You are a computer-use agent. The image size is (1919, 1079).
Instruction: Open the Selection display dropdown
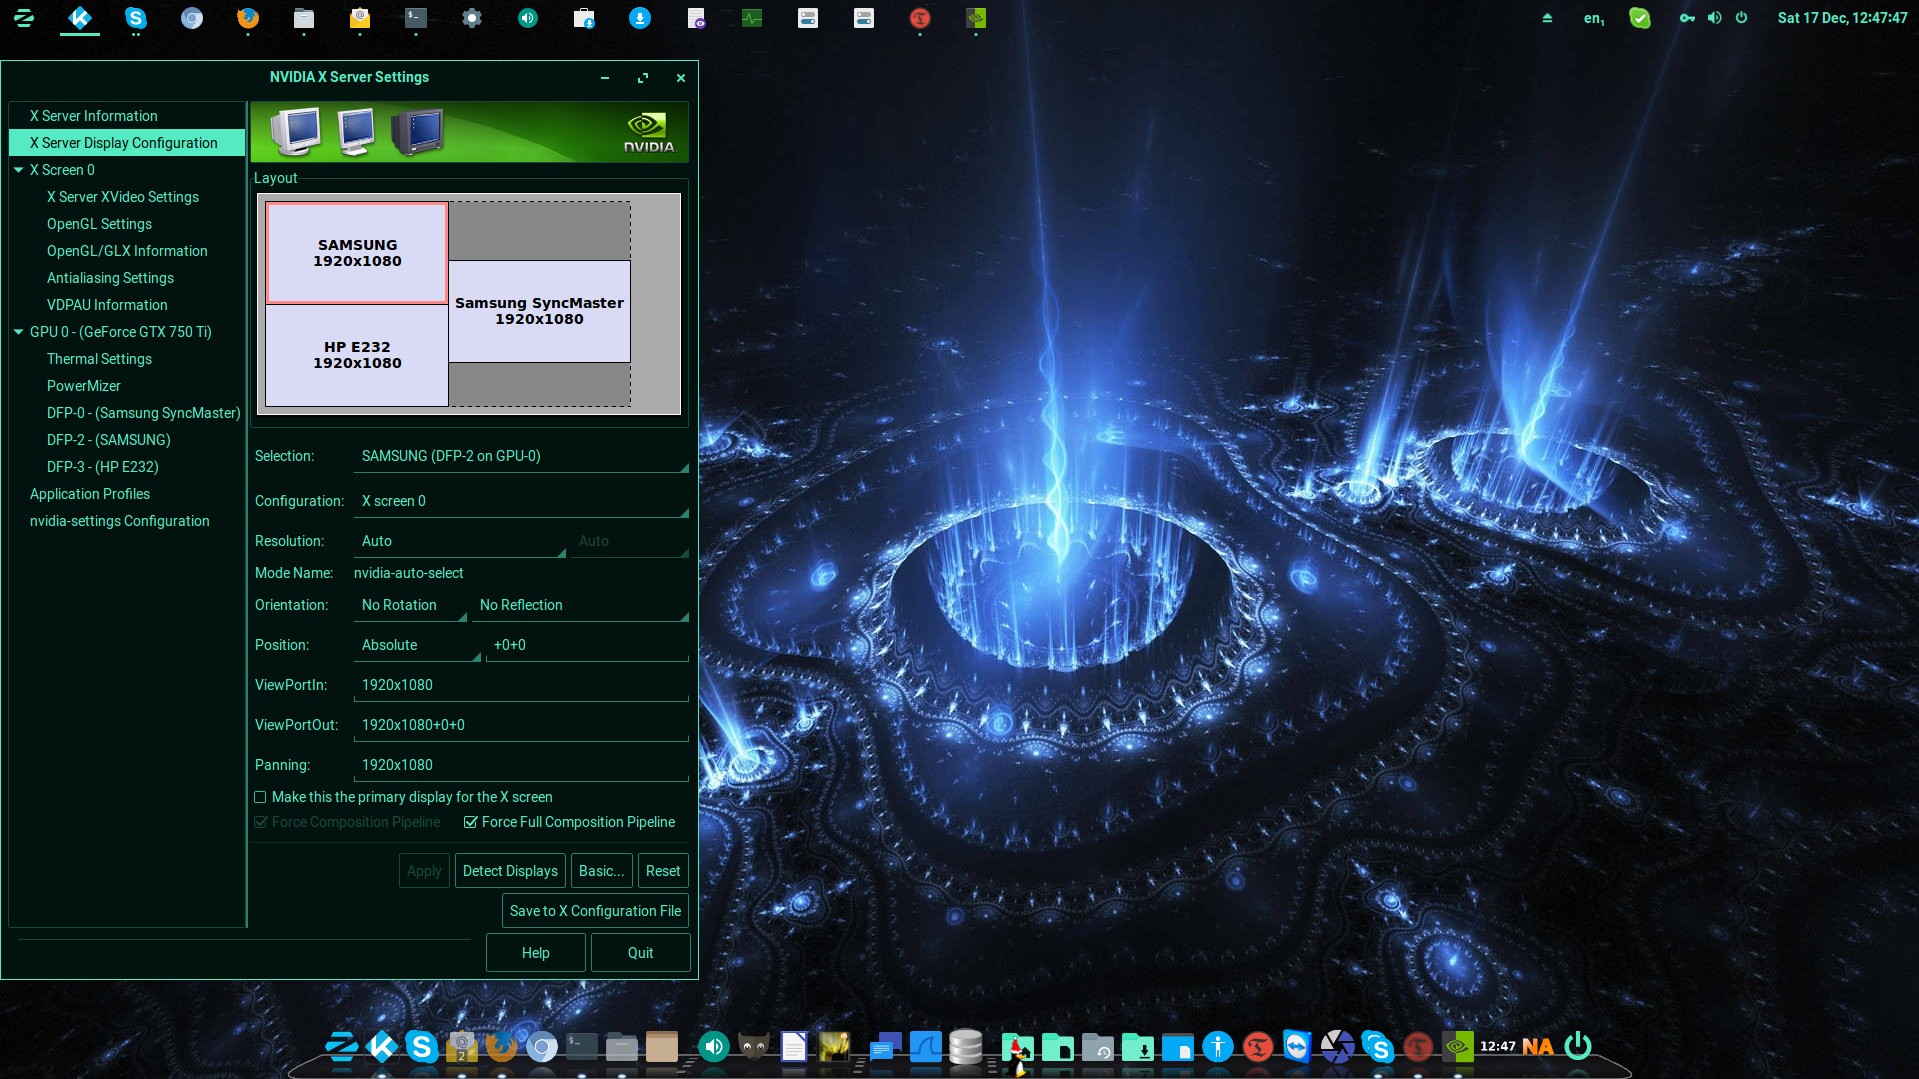click(521, 456)
